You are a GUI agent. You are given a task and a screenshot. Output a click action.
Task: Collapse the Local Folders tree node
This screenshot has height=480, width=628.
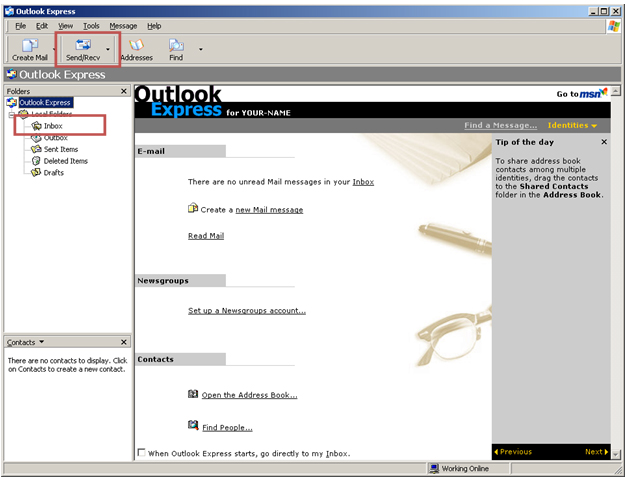[12, 115]
